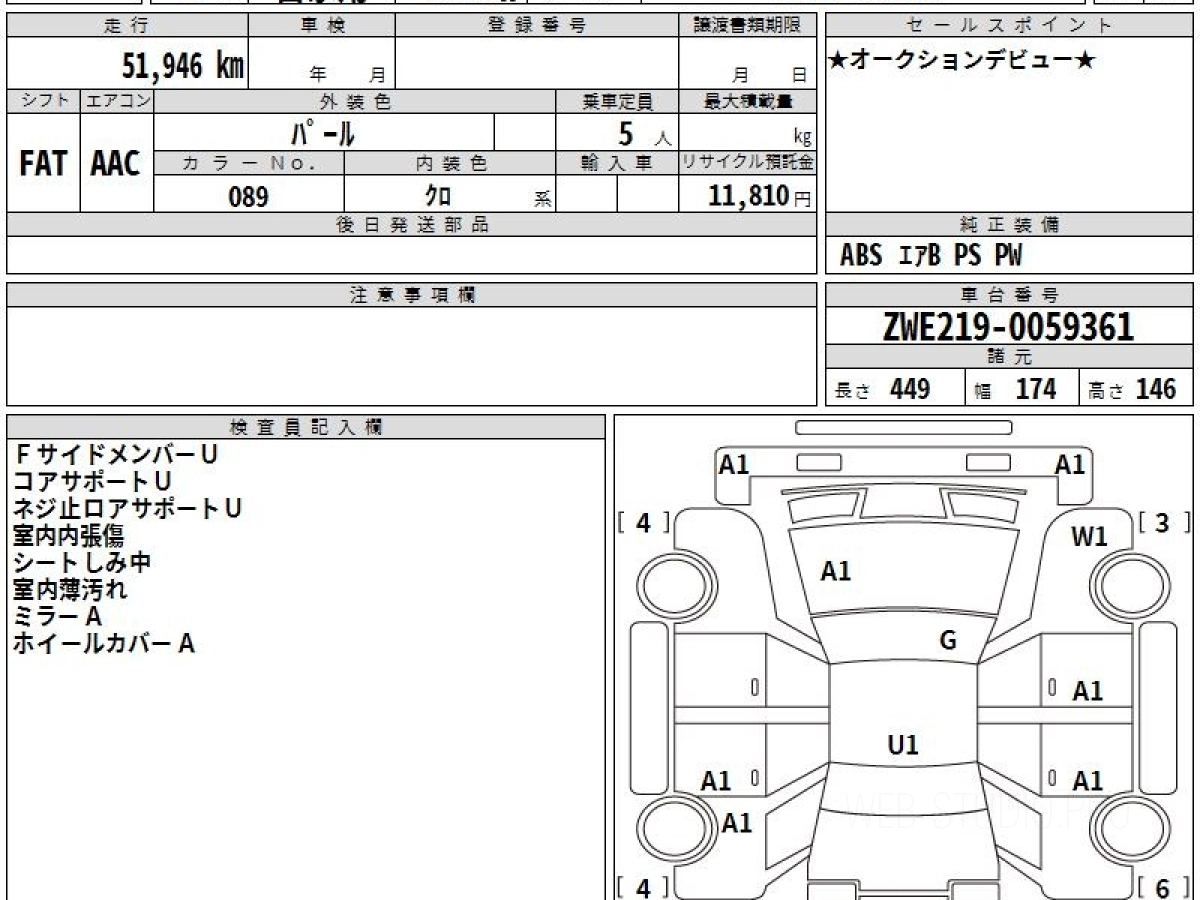The height and width of the screenshot is (900, 1200).
Task: Click the 譲渡書類期限 header cell
Action: point(747,25)
